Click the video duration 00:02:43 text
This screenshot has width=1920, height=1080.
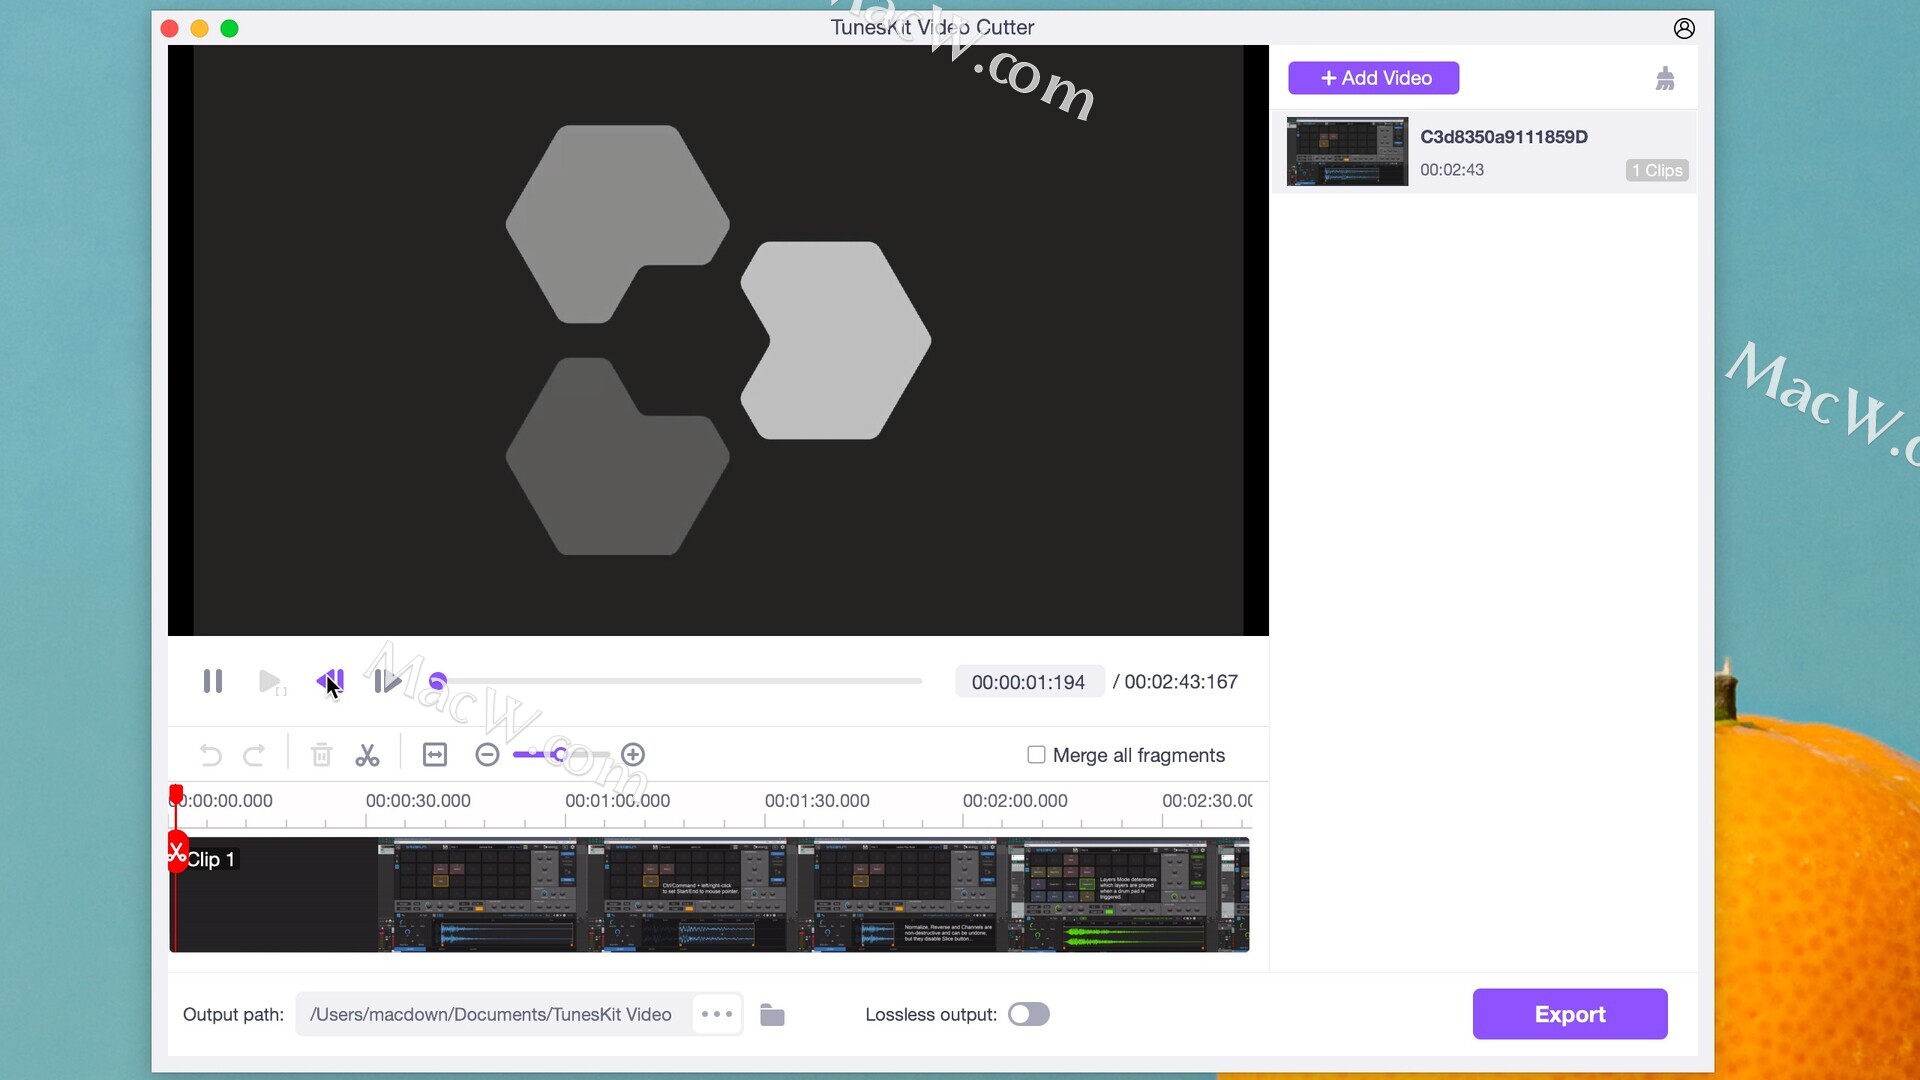coord(1452,170)
